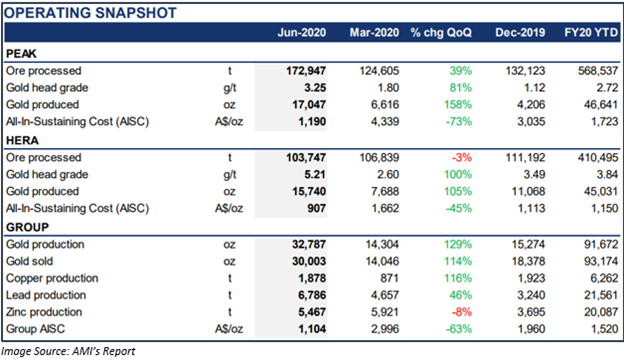Screen dimensions: 624x361
Task: Click the Group AISC row label
Action: click(35, 329)
